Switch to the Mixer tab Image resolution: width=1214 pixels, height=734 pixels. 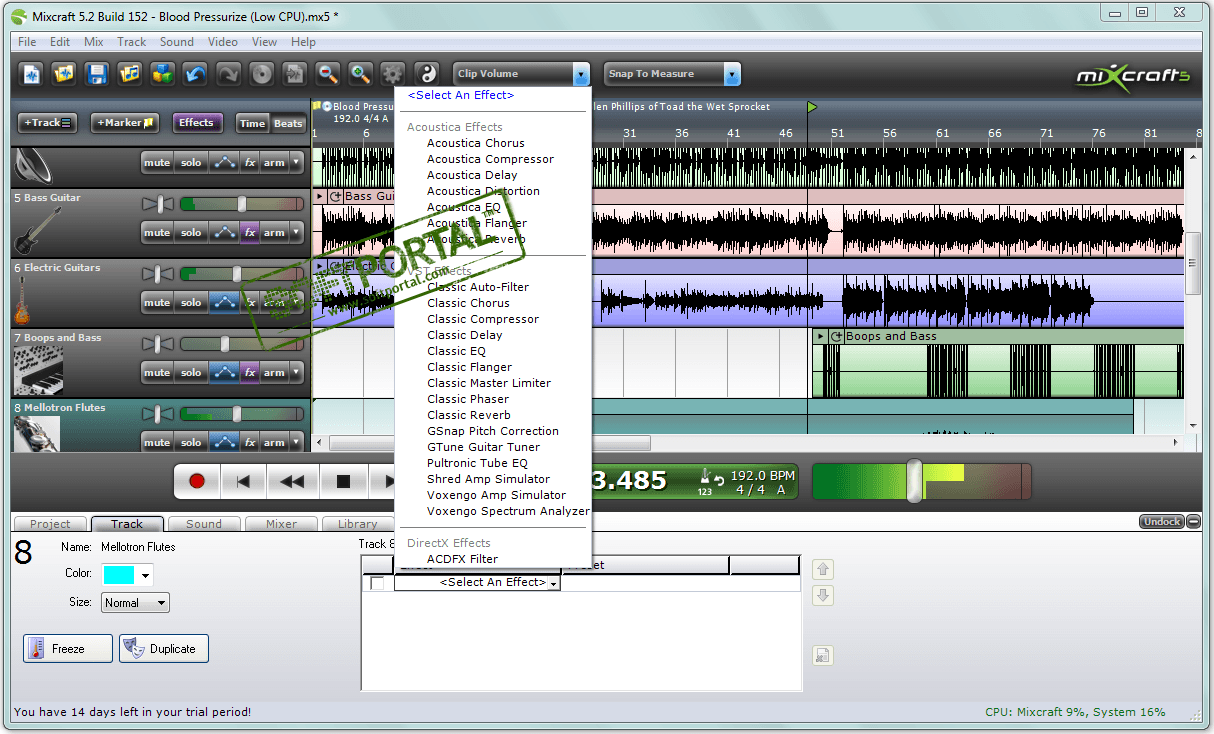click(281, 524)
